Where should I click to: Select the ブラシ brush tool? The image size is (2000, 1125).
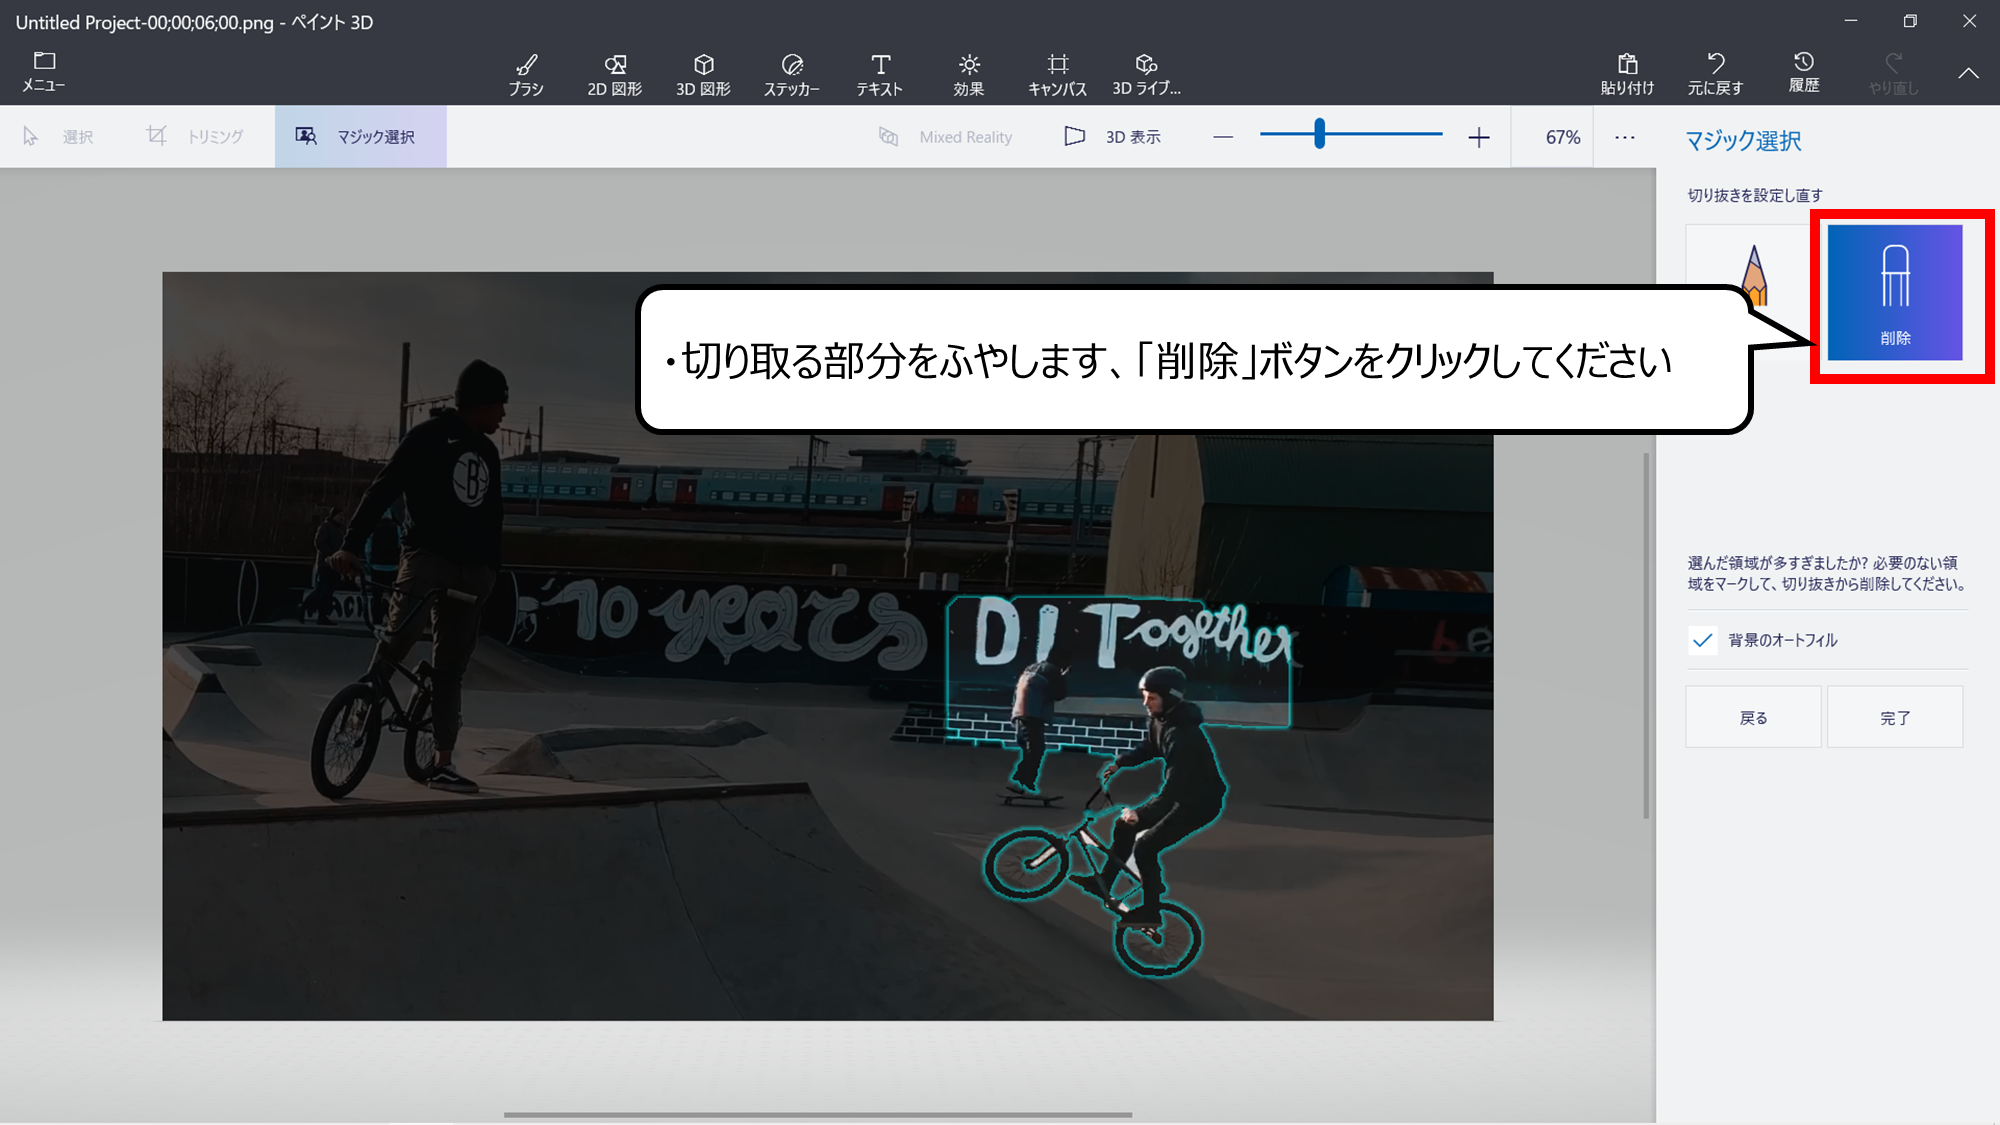tap(526, 75)
